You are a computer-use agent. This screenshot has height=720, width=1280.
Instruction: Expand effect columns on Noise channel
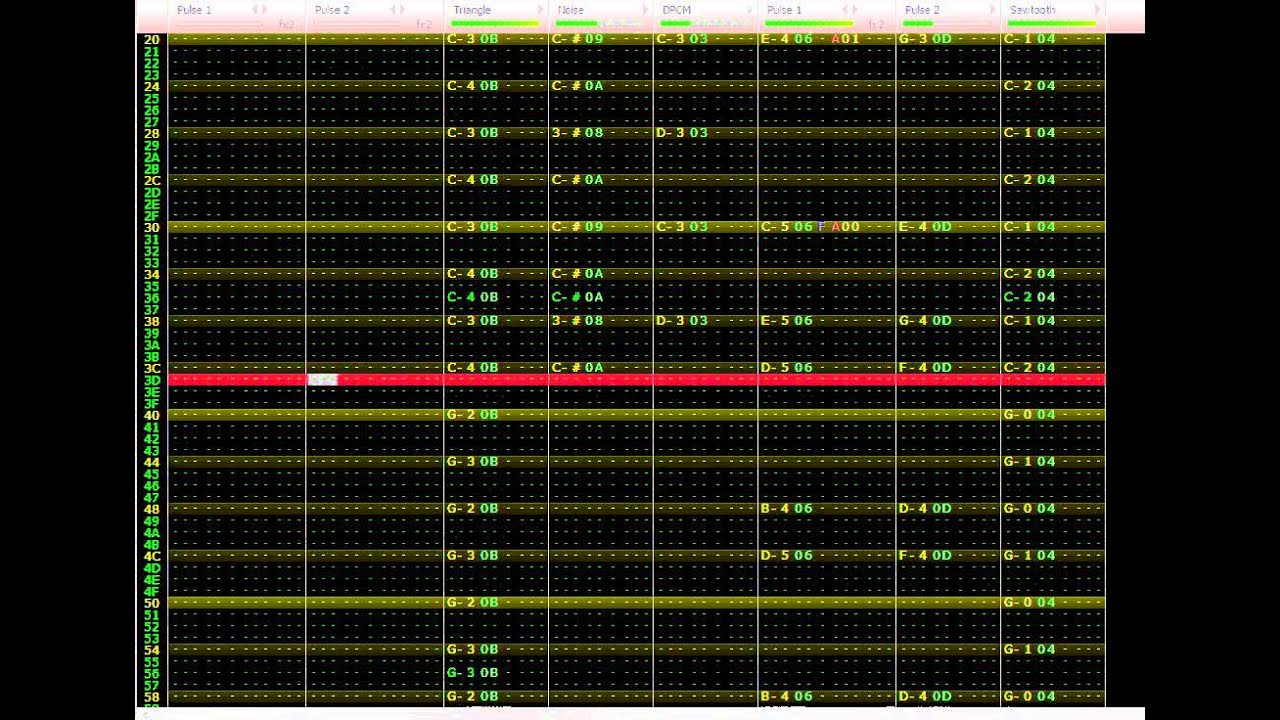coord(646,10)
